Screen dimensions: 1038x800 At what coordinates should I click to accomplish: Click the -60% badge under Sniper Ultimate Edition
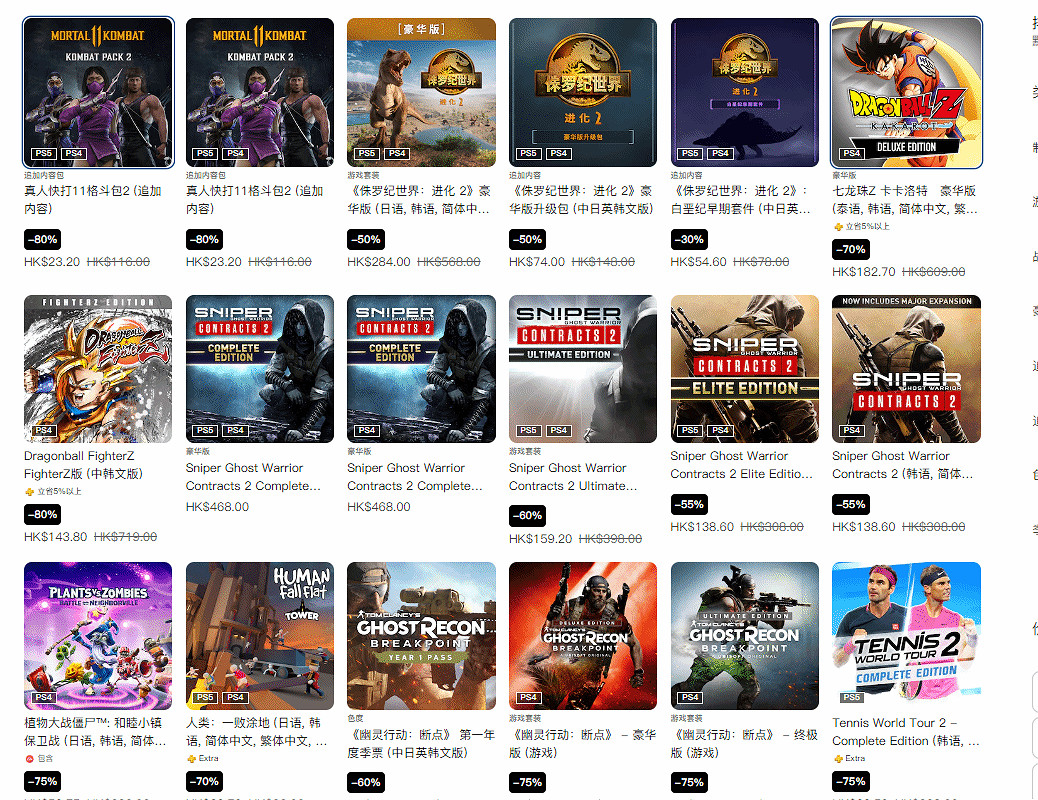click(526, 515)
